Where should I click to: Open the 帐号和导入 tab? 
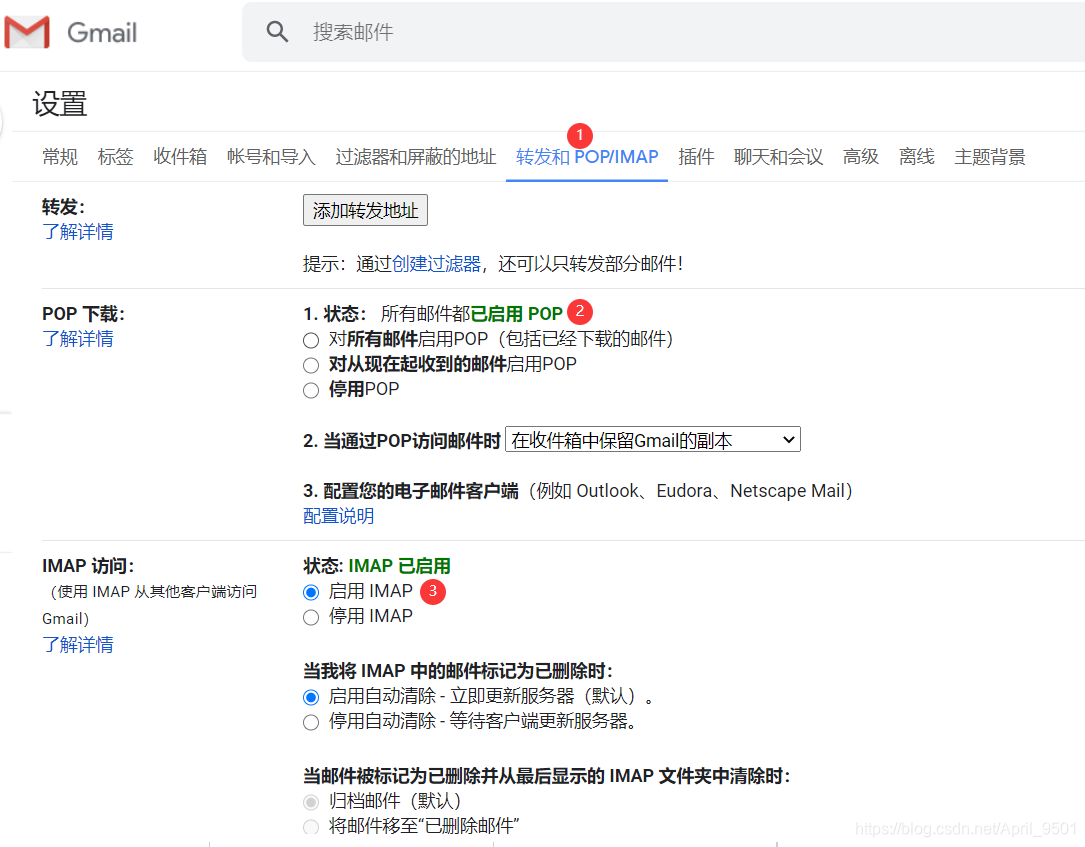click(271, 157)
